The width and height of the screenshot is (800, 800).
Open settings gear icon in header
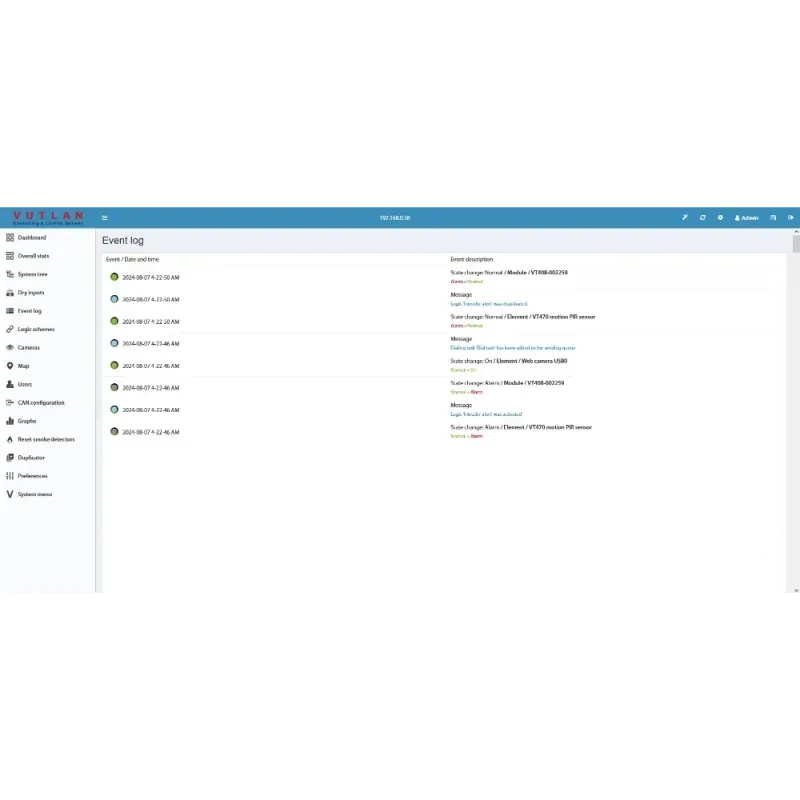tap(720, 217)
